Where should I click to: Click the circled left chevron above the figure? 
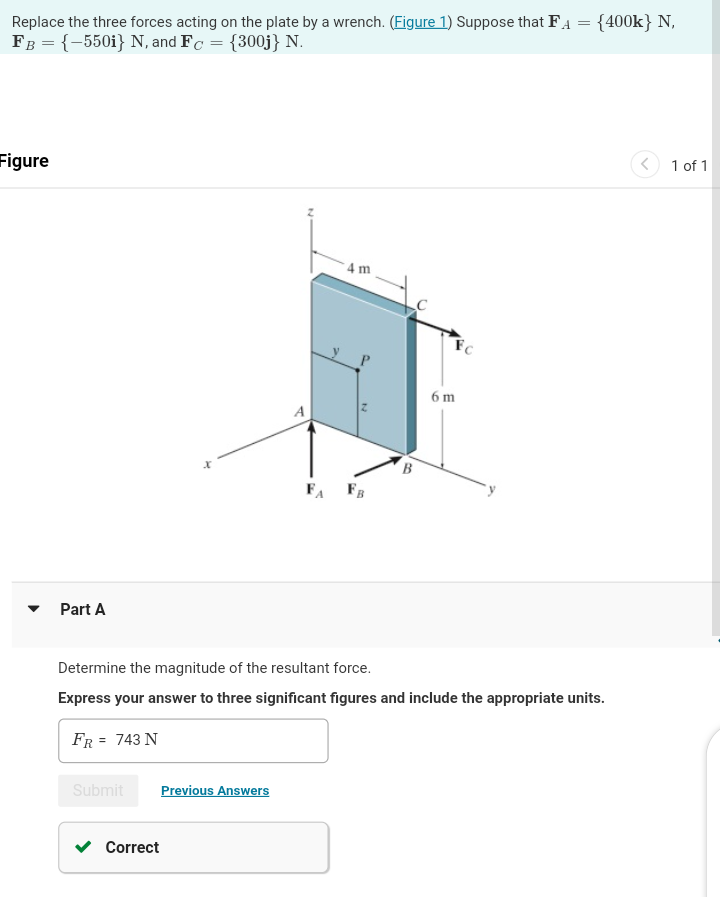point(647,165)
